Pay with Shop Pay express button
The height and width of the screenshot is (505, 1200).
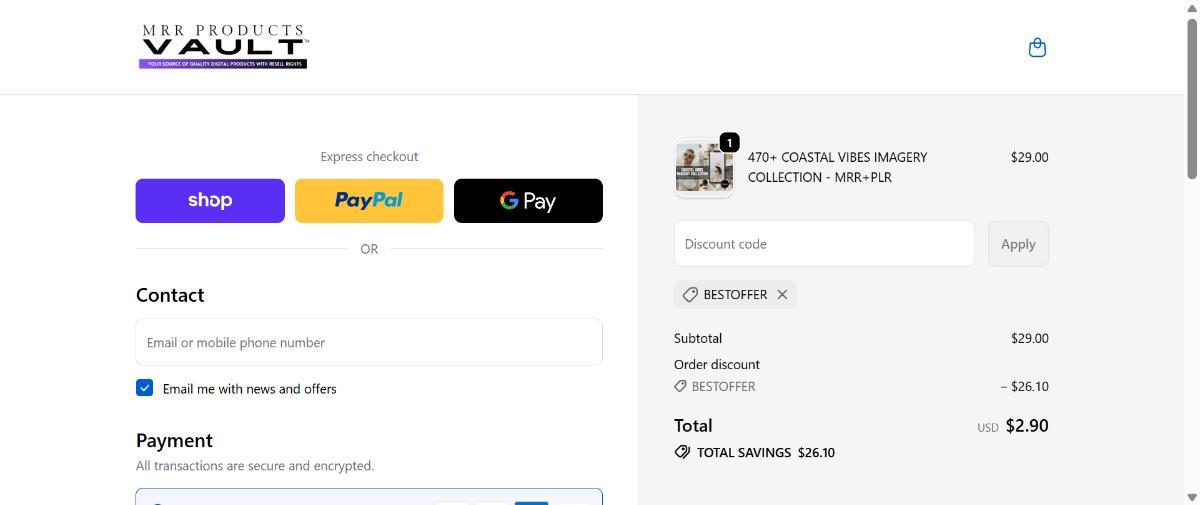coord(210,201)
